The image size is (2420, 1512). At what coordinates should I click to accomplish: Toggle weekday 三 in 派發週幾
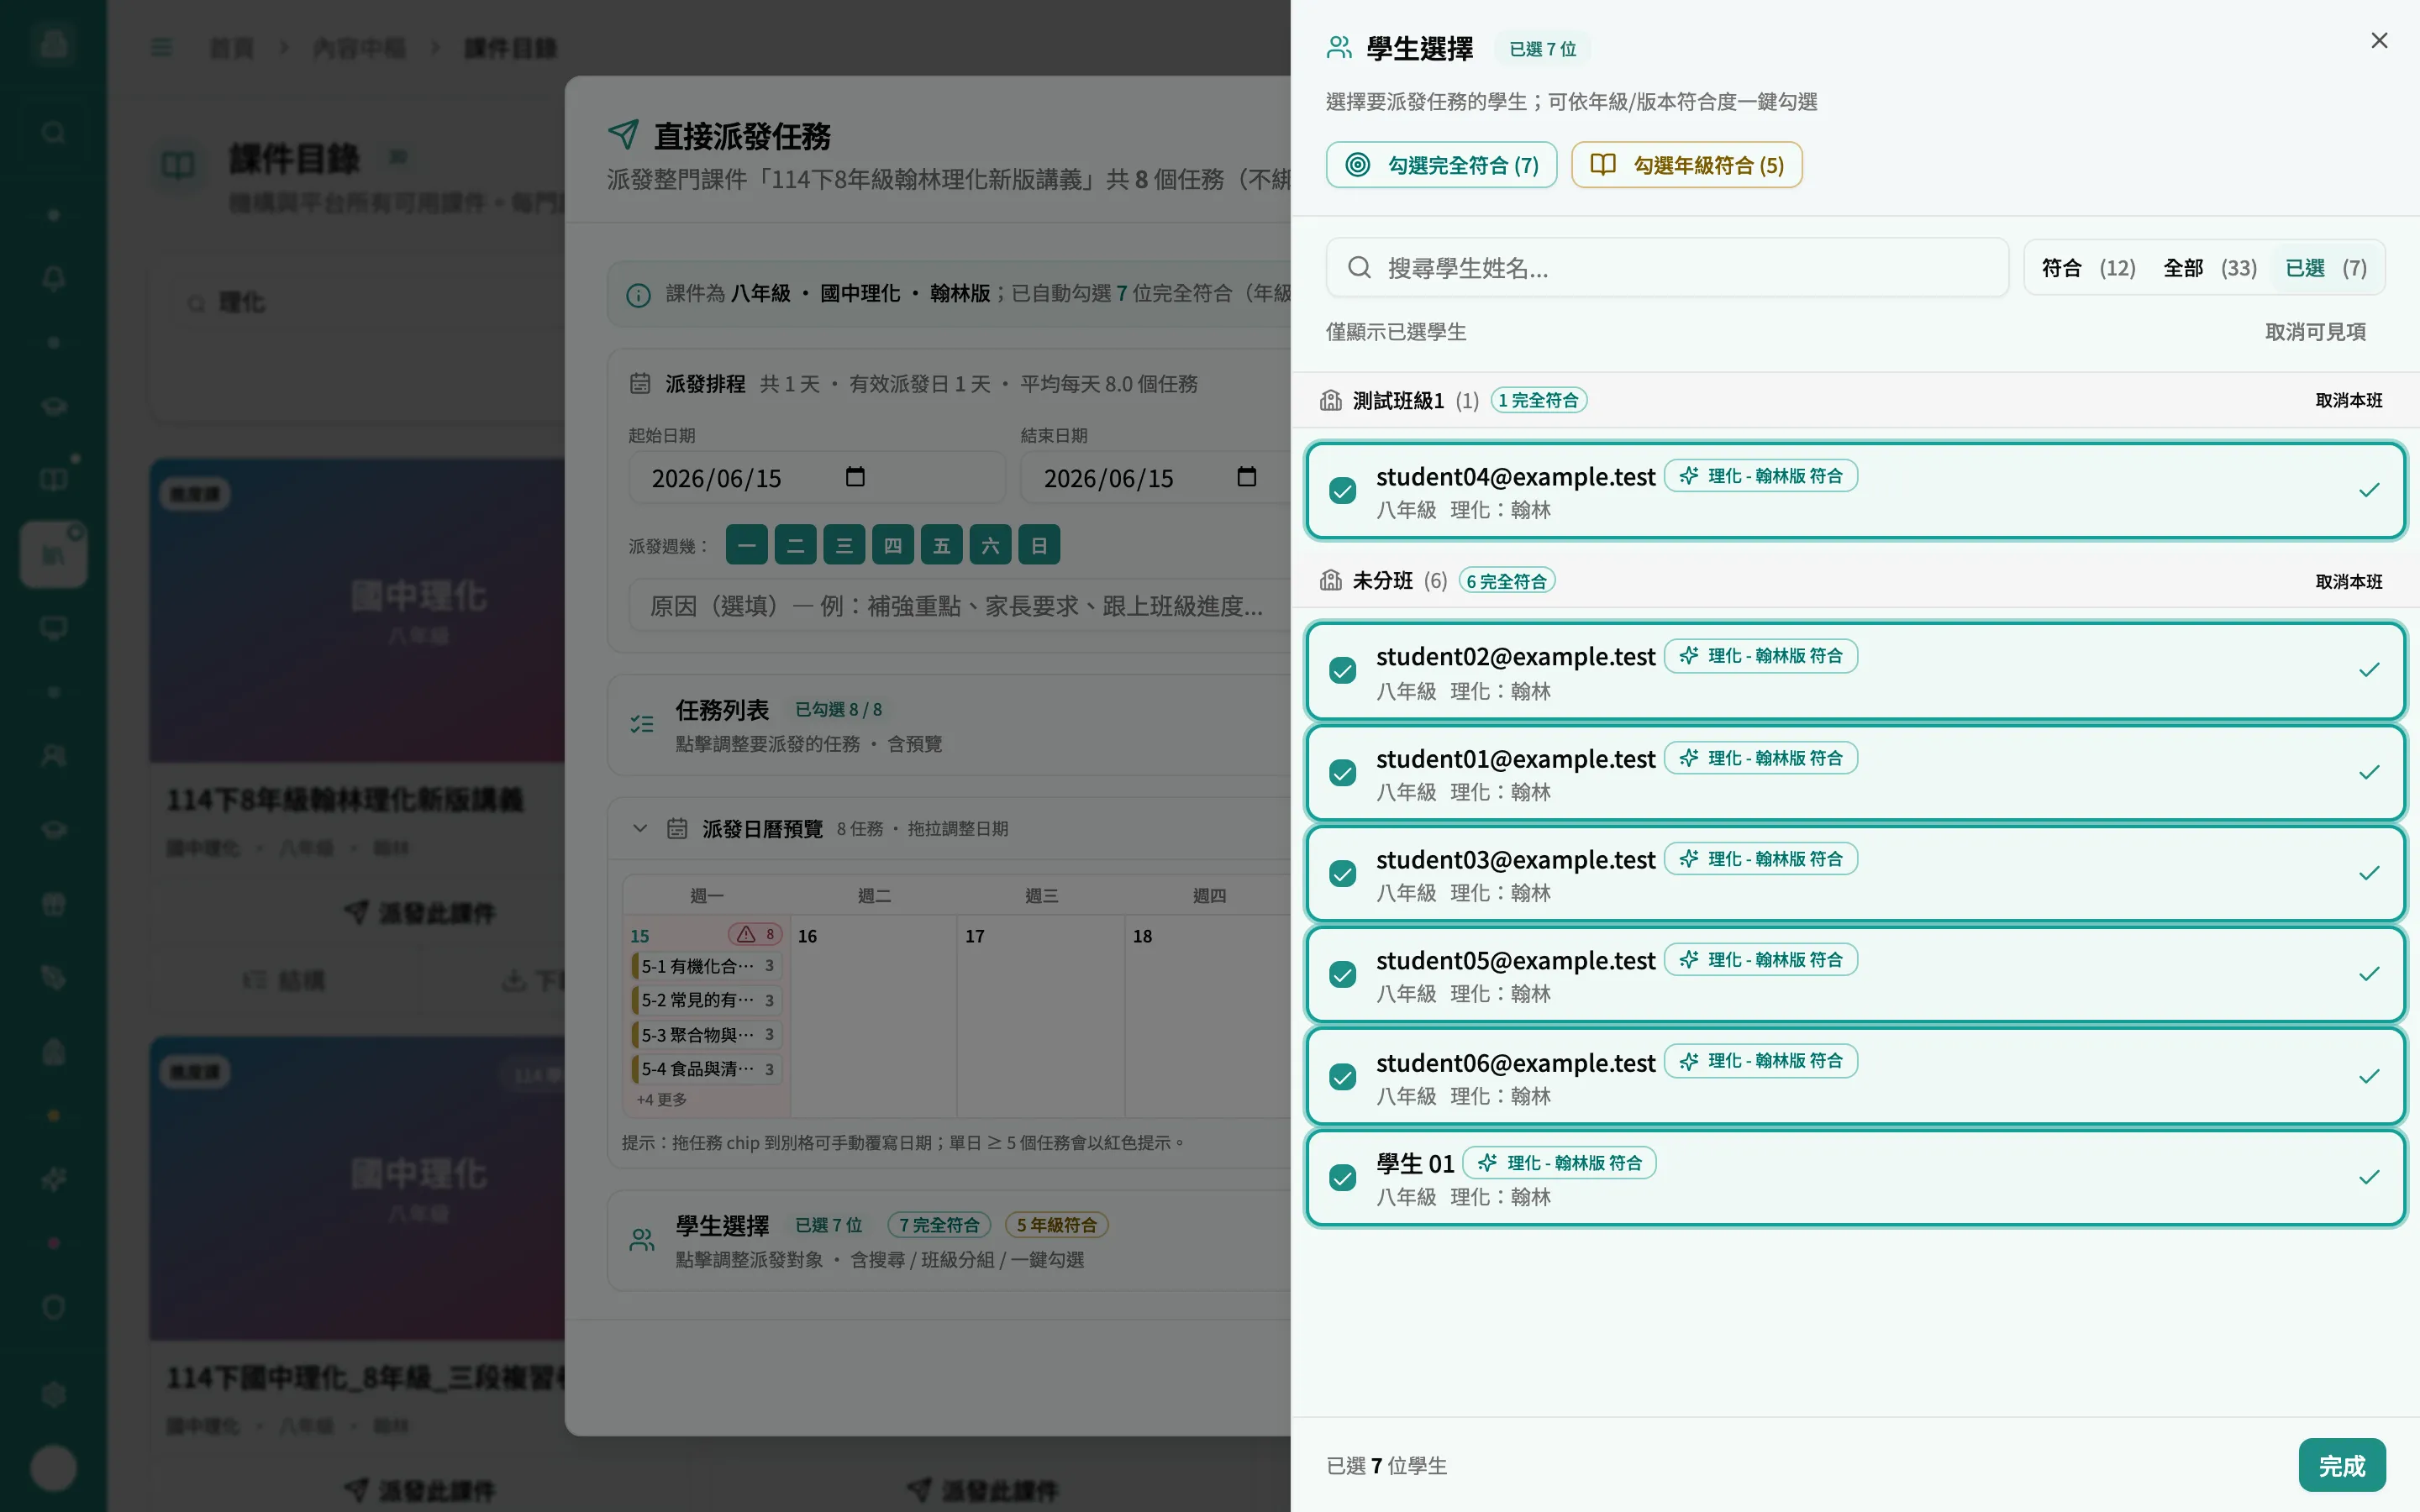click(x=844, y=545)
